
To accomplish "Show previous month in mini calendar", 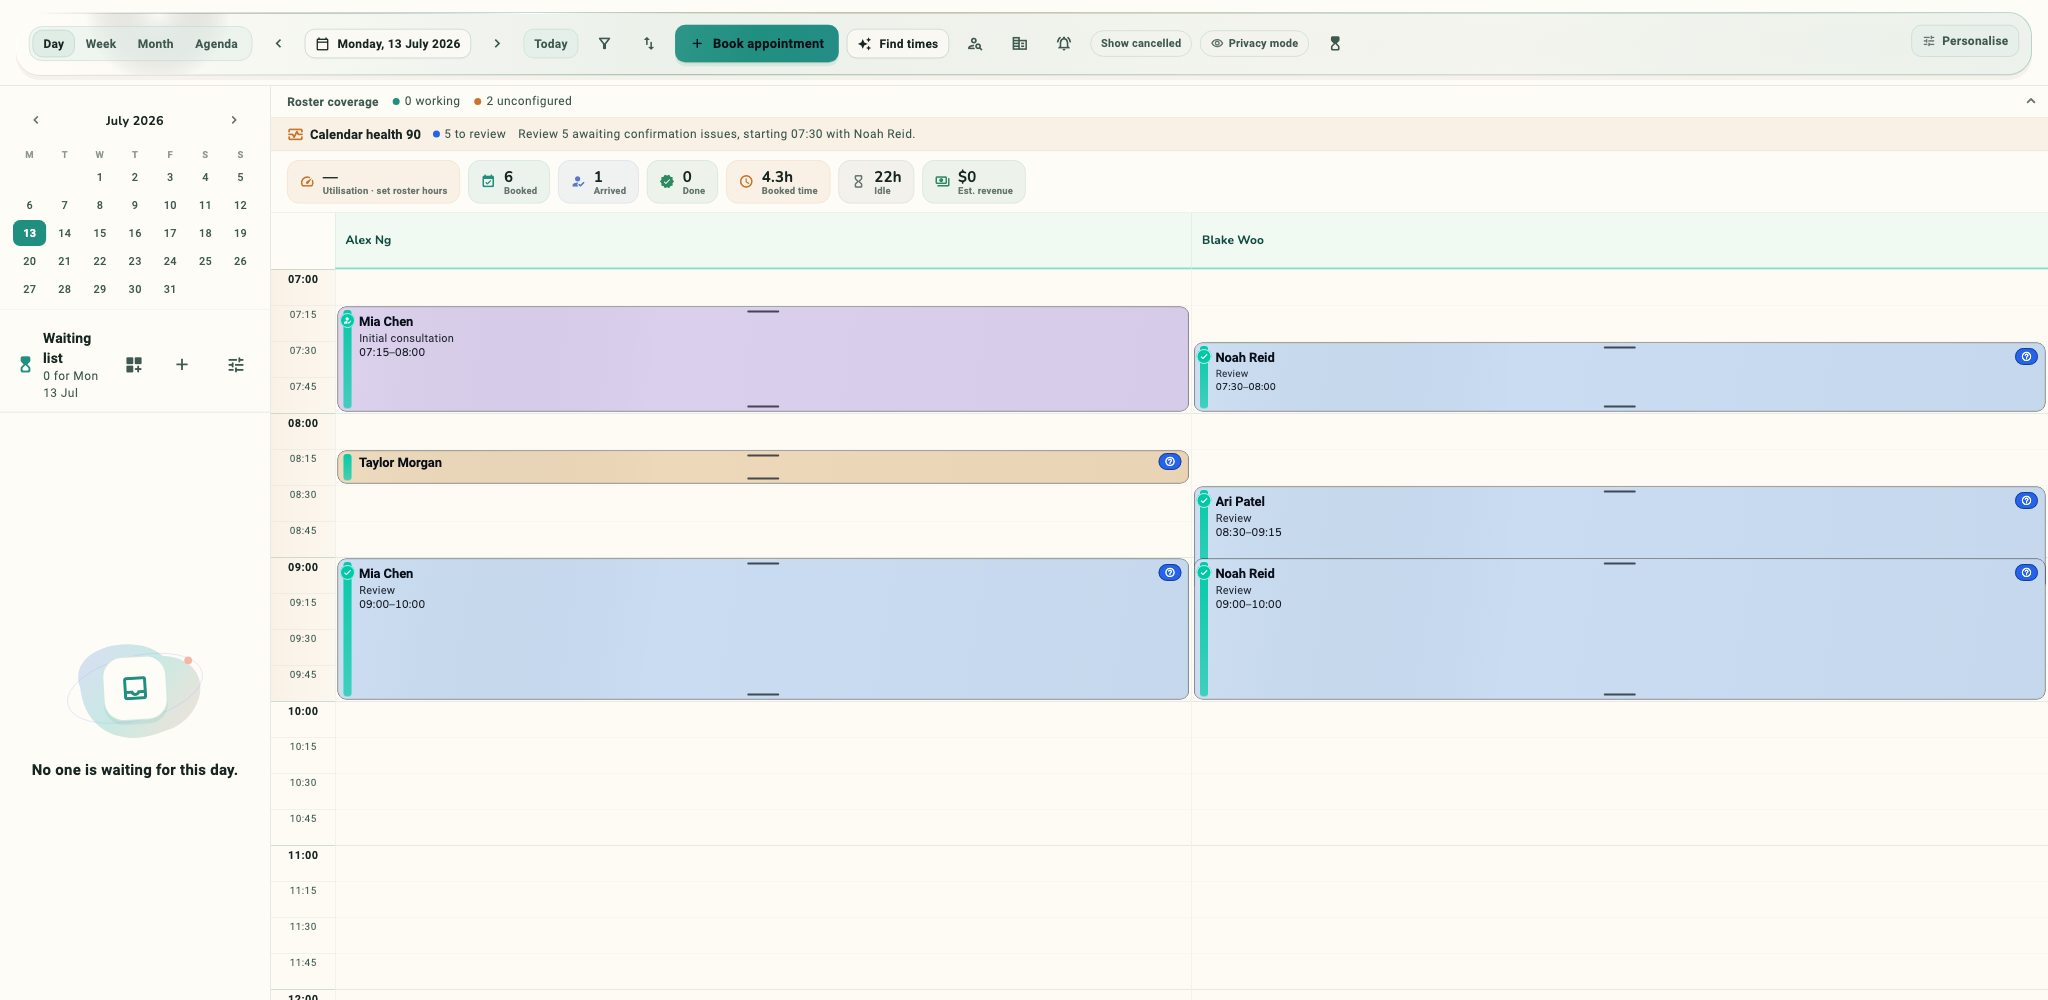I will (x=36, y=120).
